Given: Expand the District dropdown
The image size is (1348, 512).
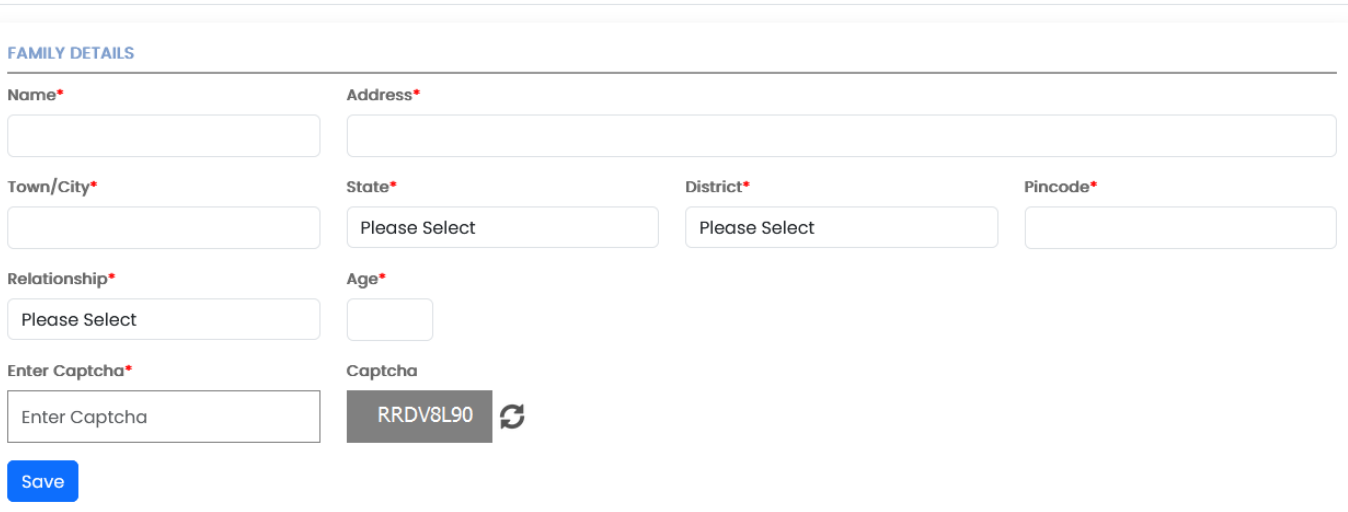Looking at the screenshot, I should tap(841, 227).
